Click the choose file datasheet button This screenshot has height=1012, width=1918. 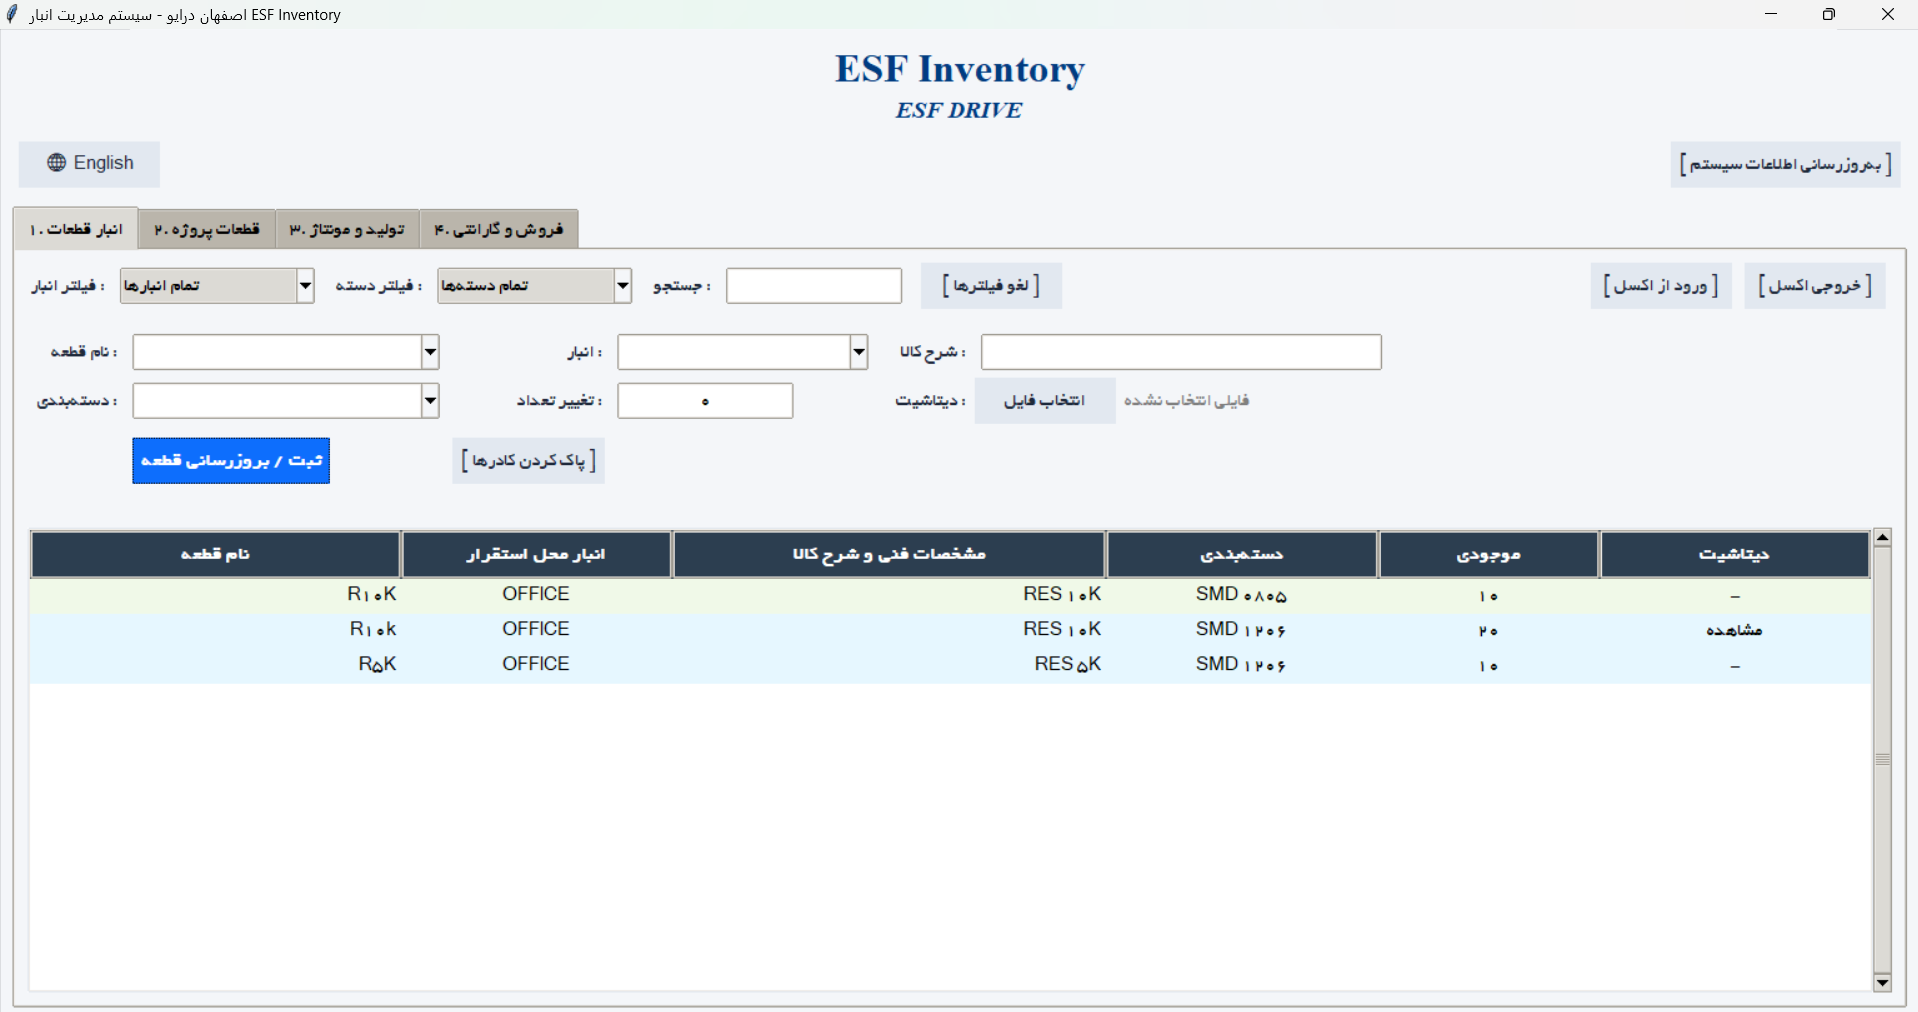click(x=1045, y=401)
